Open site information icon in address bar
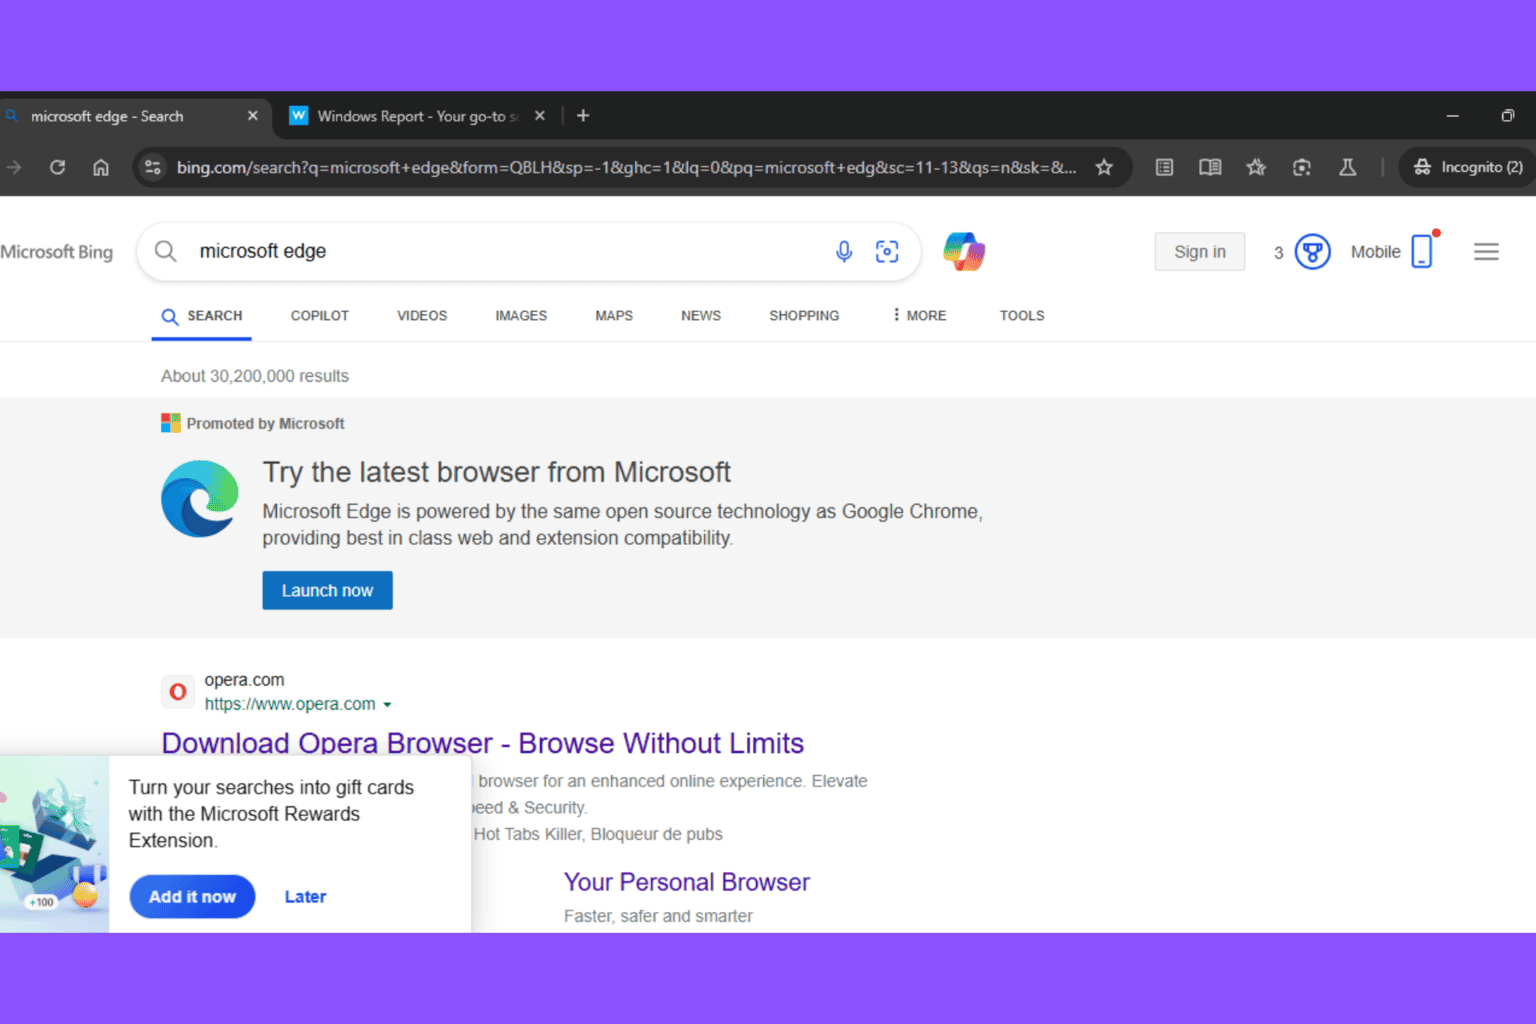 coord(153,167)
